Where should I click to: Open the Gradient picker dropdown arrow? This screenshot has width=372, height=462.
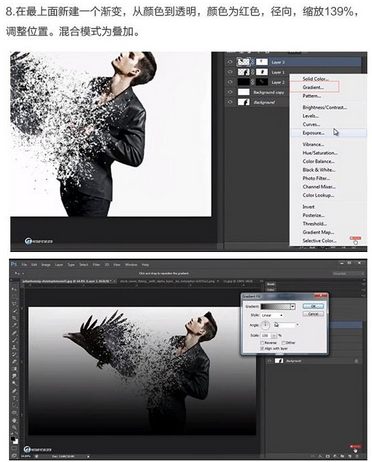pyautogui.click(x=293, y=306)
